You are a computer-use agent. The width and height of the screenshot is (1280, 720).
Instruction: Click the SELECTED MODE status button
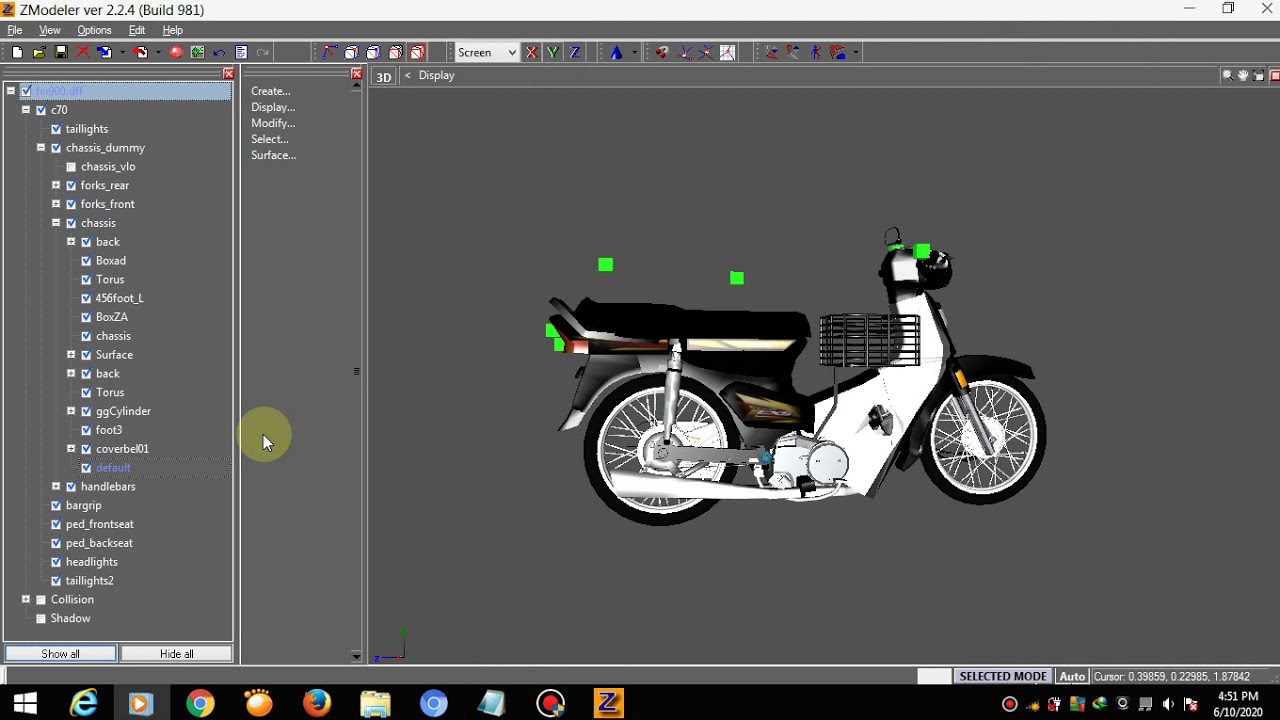(1003, 677)
